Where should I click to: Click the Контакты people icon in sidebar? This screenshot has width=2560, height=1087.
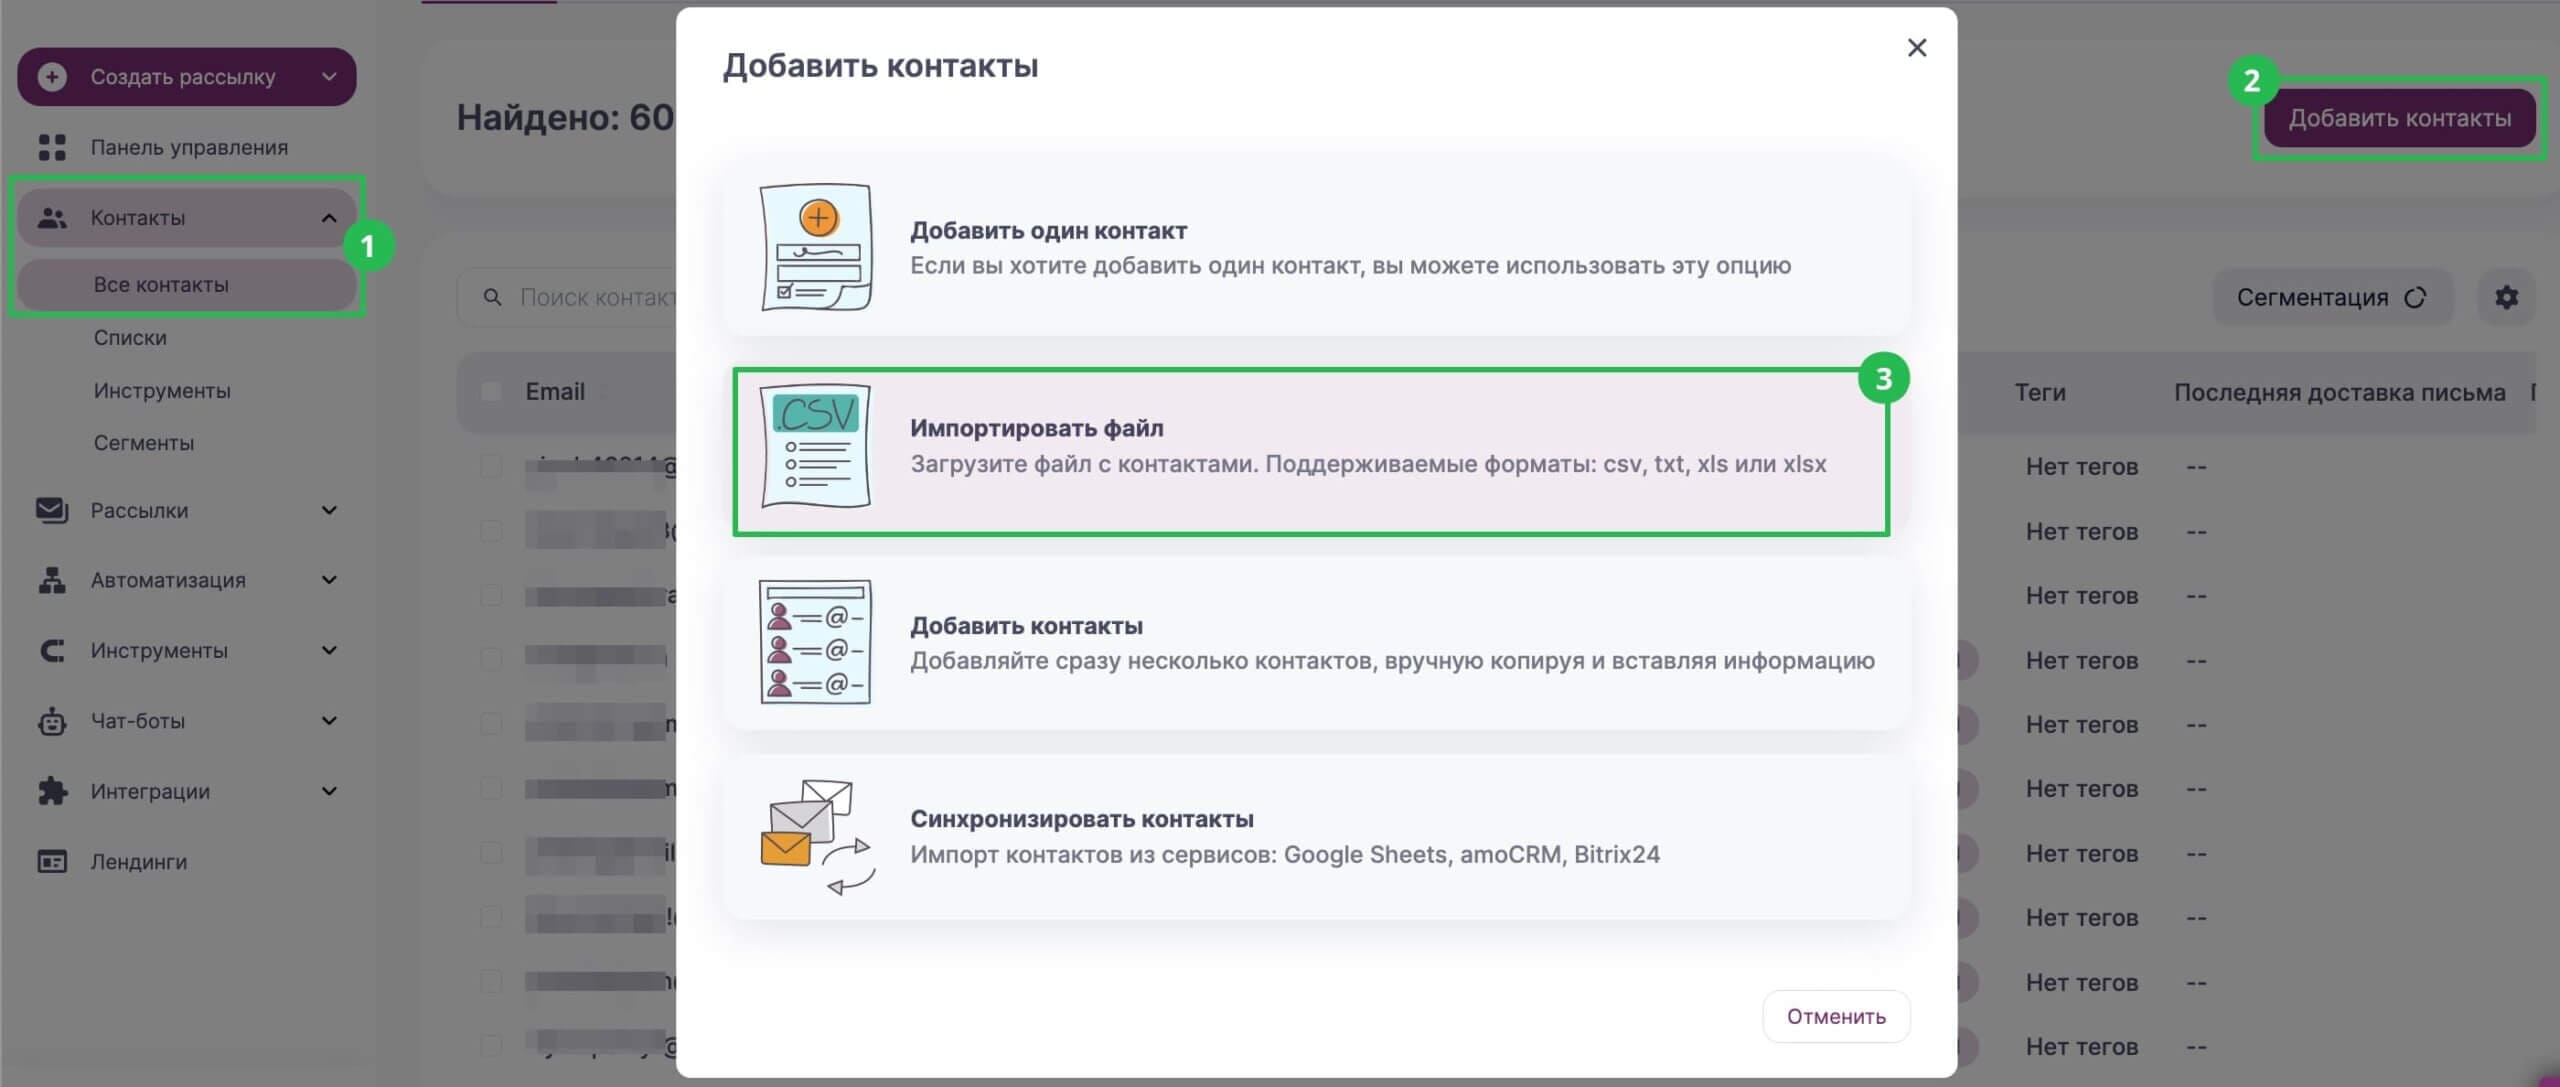(52, 218)
